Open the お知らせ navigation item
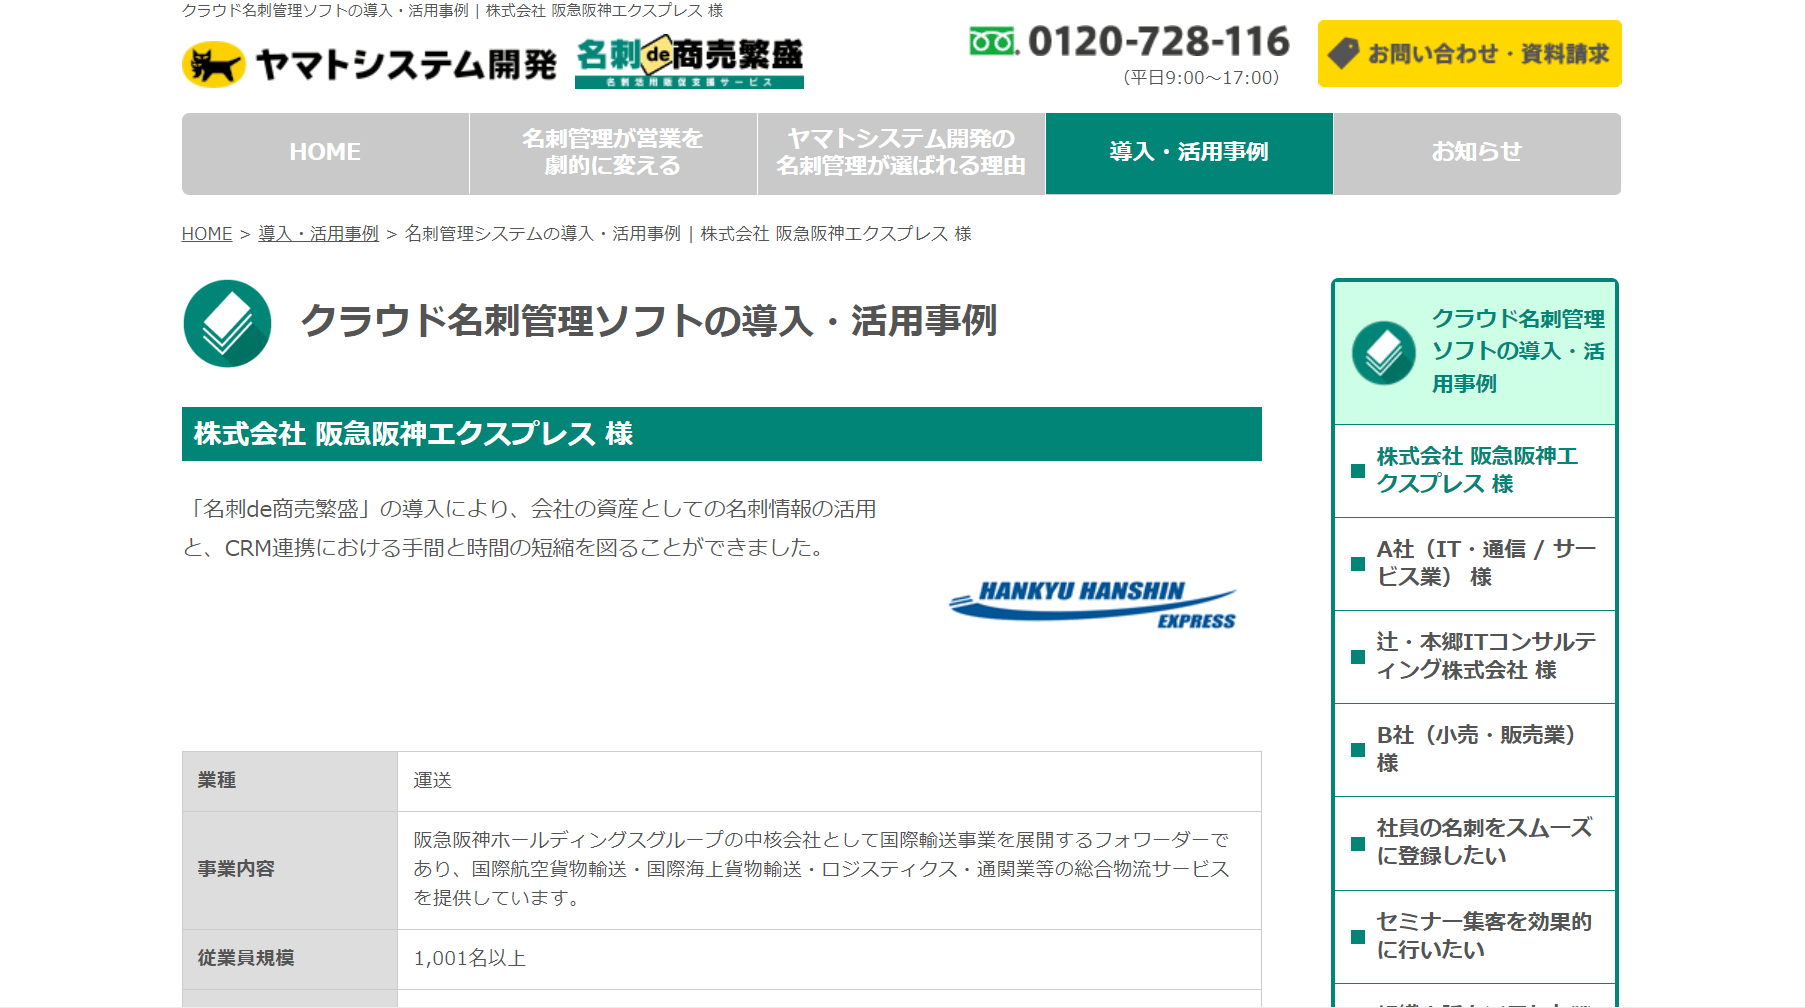Screen dimensions: 1805x1008 coord(1477,153)
